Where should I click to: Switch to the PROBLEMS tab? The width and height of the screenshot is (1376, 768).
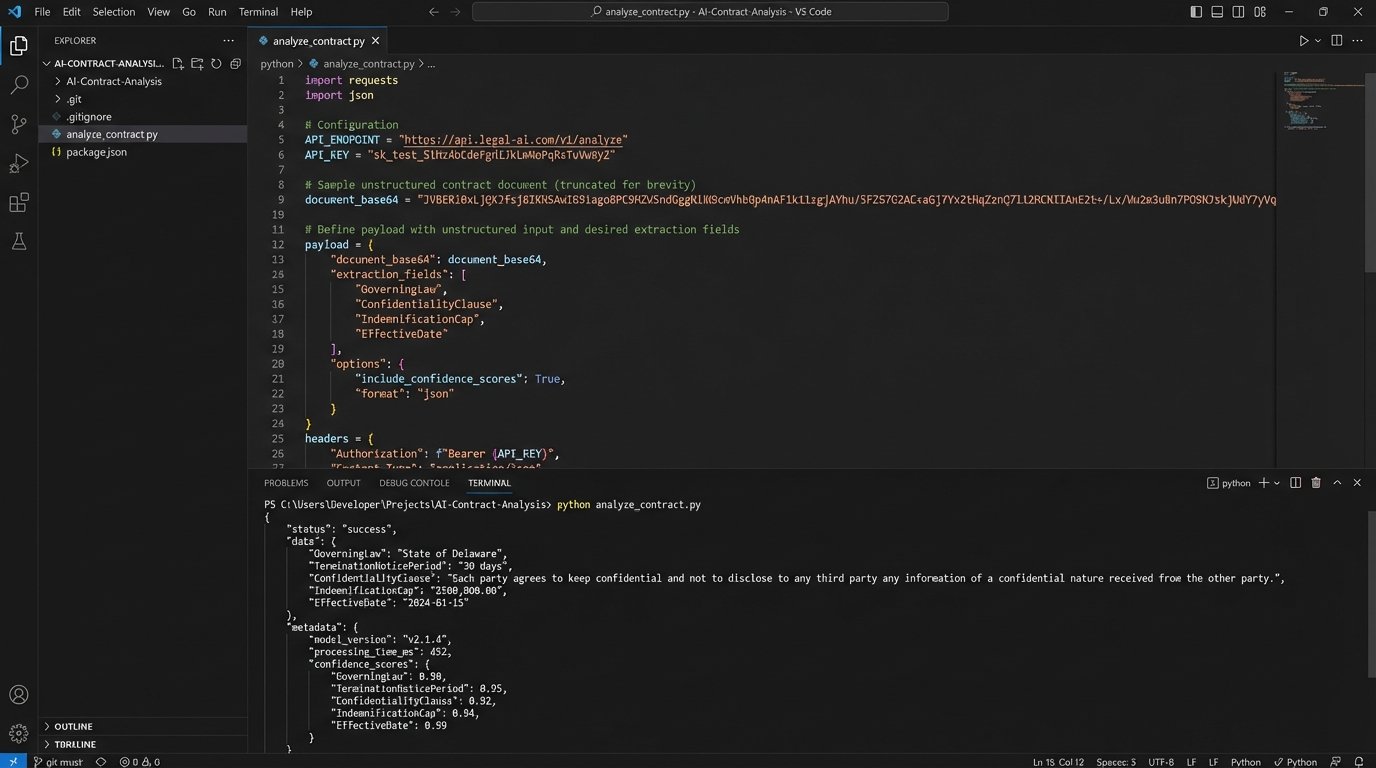[286, 483]
